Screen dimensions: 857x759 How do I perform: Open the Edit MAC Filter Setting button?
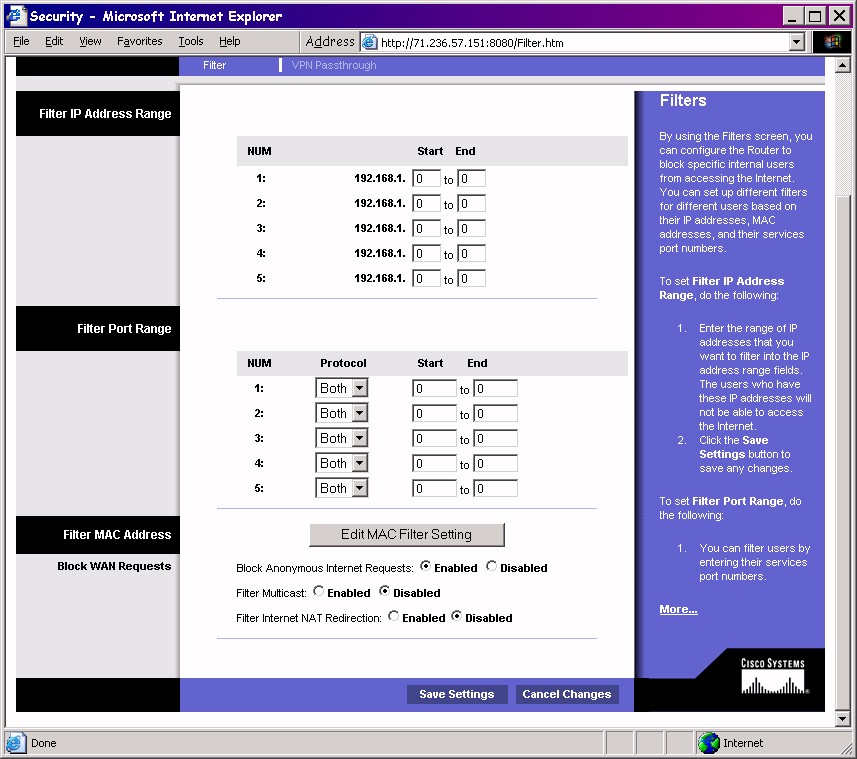click(406, 534)
